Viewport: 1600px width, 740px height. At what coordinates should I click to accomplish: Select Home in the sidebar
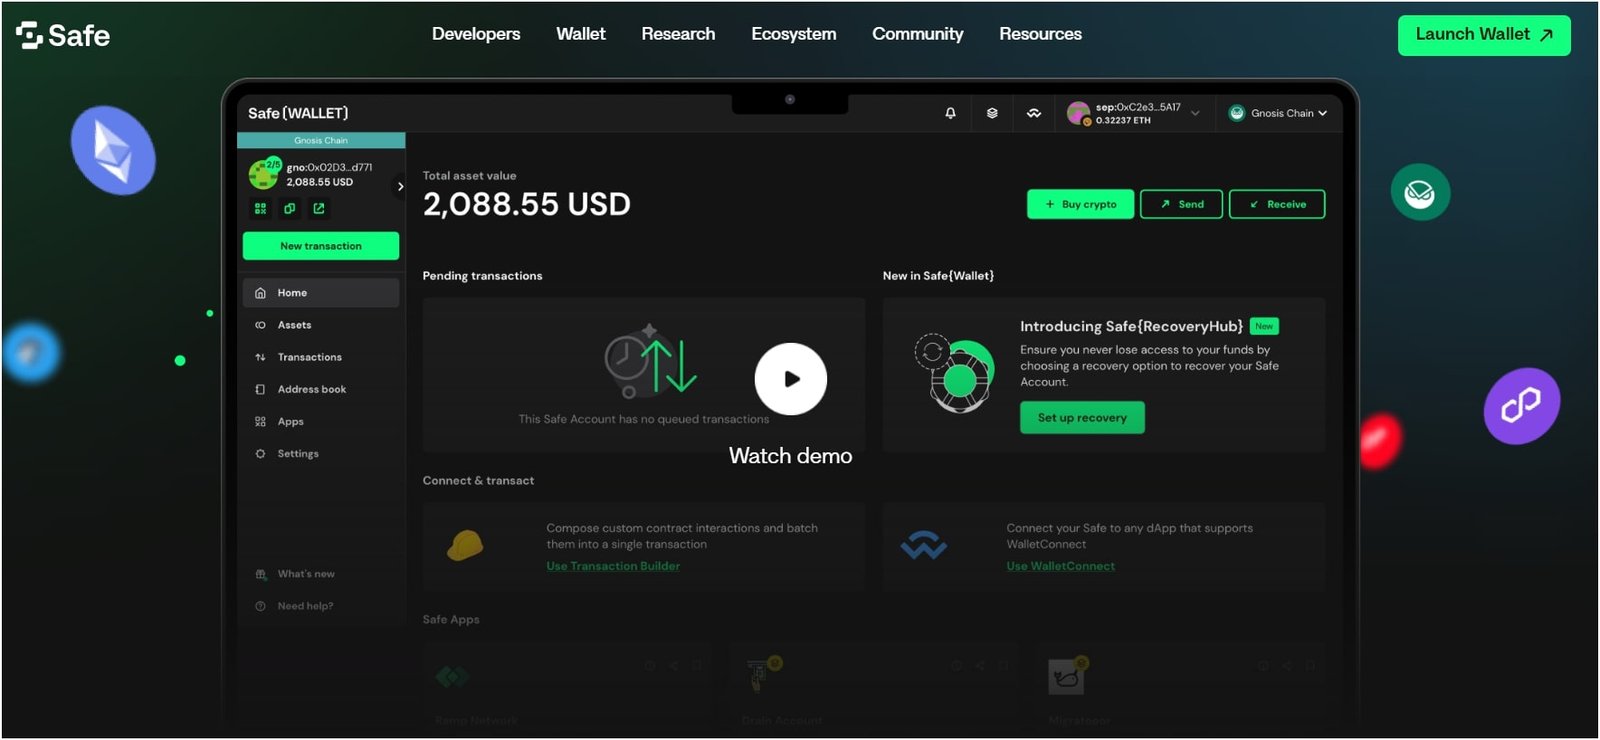pyautogui.click(x=321, y=293)
